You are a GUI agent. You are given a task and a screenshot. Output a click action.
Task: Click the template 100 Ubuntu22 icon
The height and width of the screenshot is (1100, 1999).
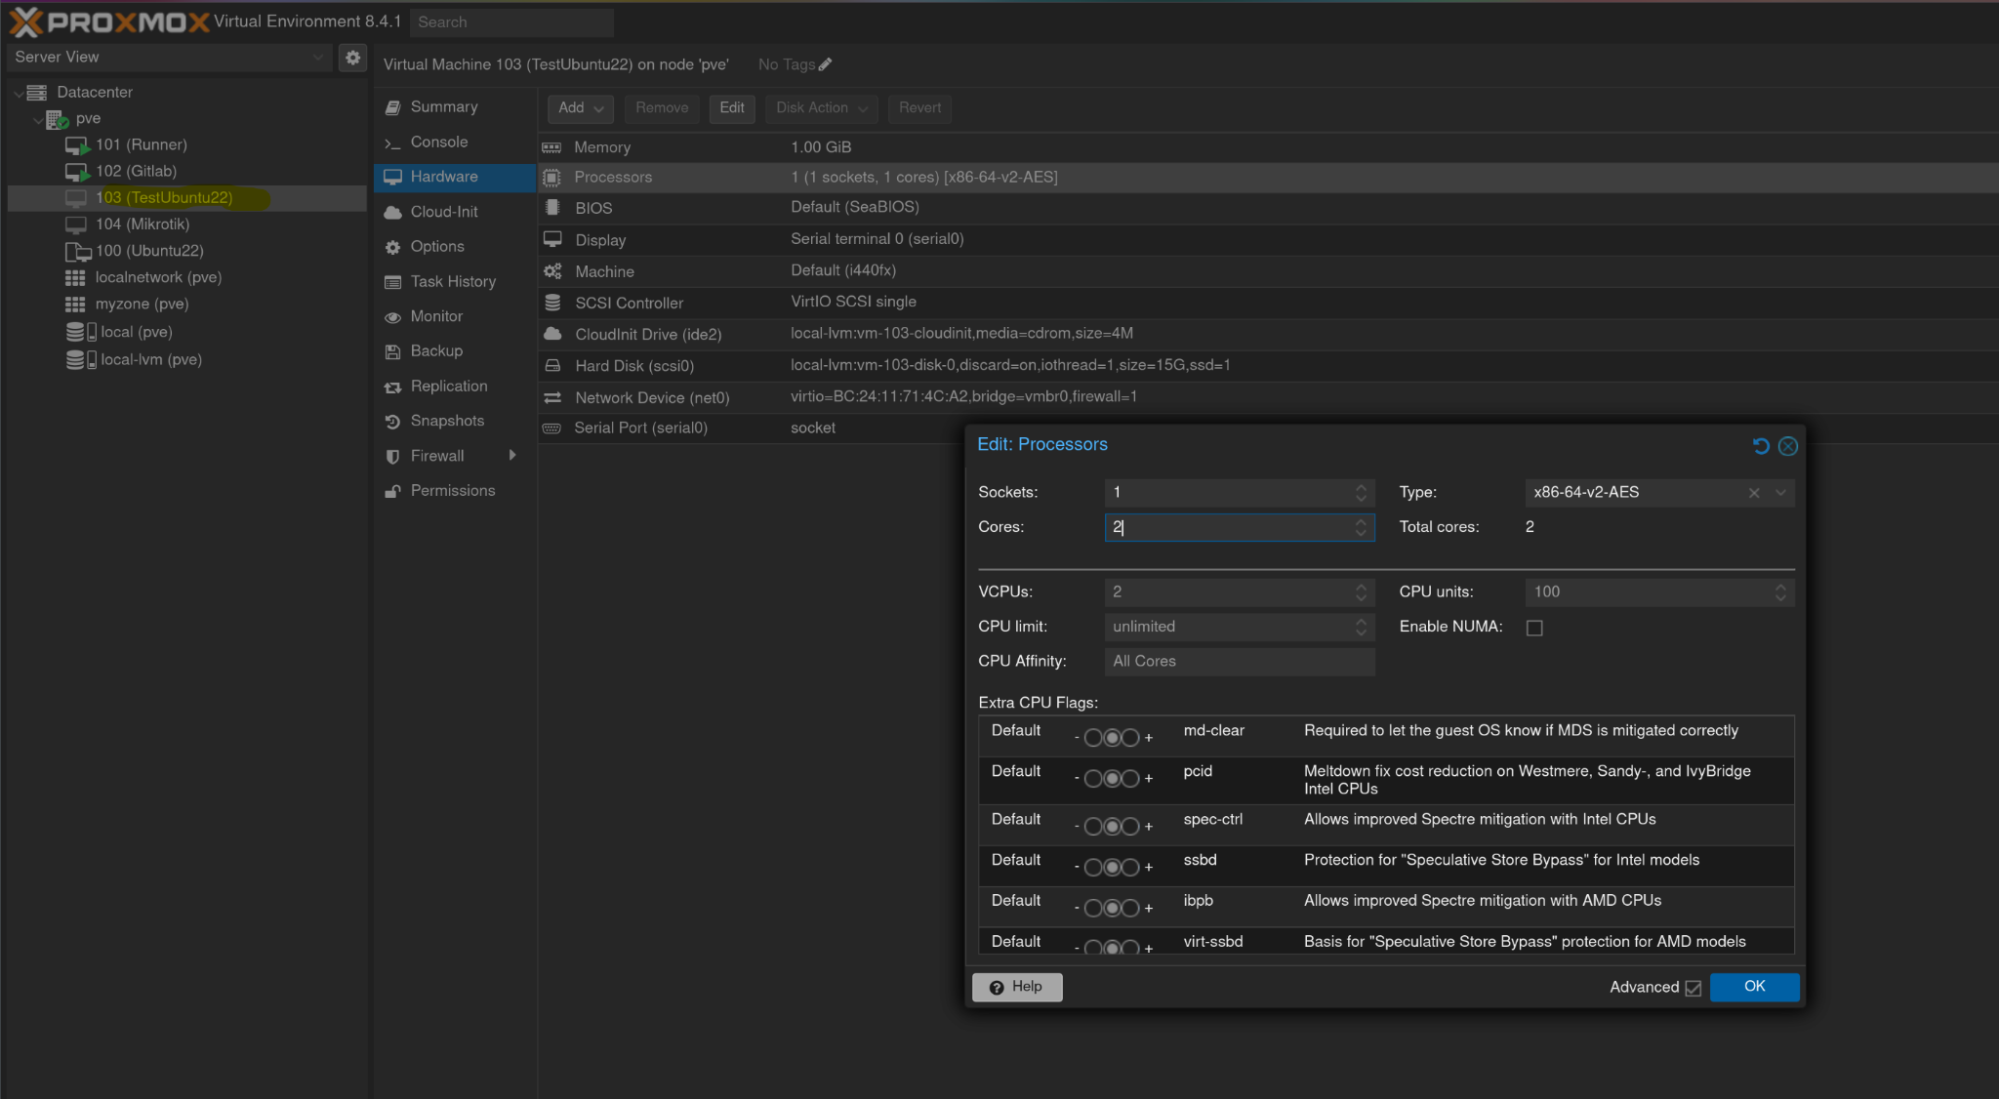pyautogui.click(x=78, y=251)
